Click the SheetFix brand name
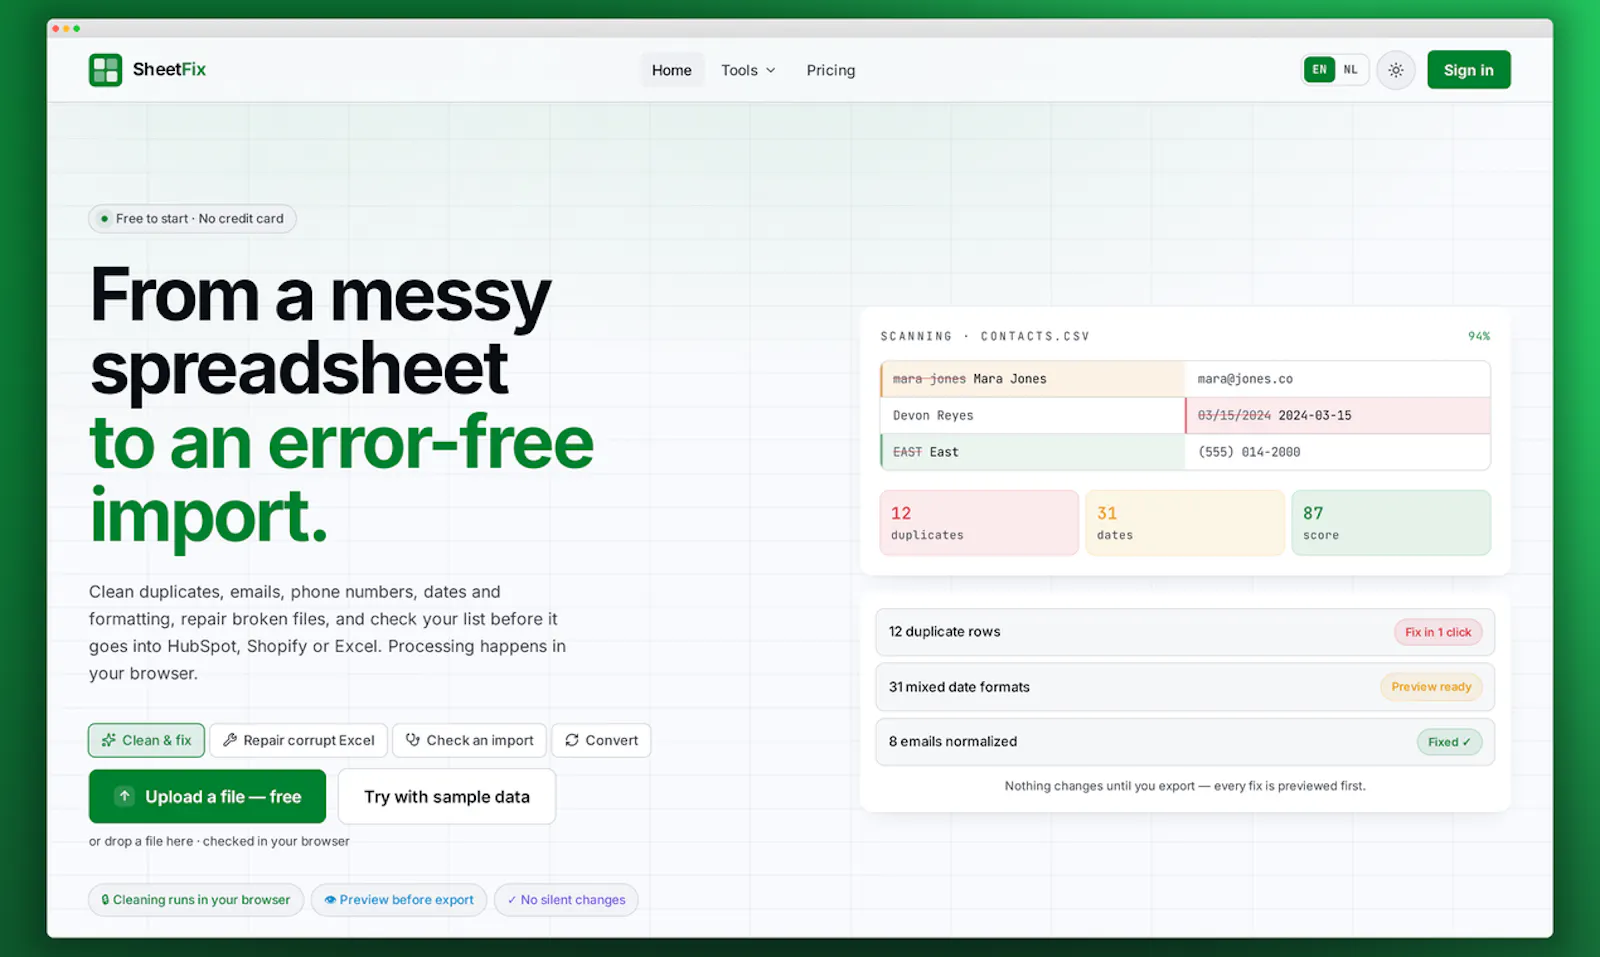The height and width of the screenshot is (957, 1600). 169,69
